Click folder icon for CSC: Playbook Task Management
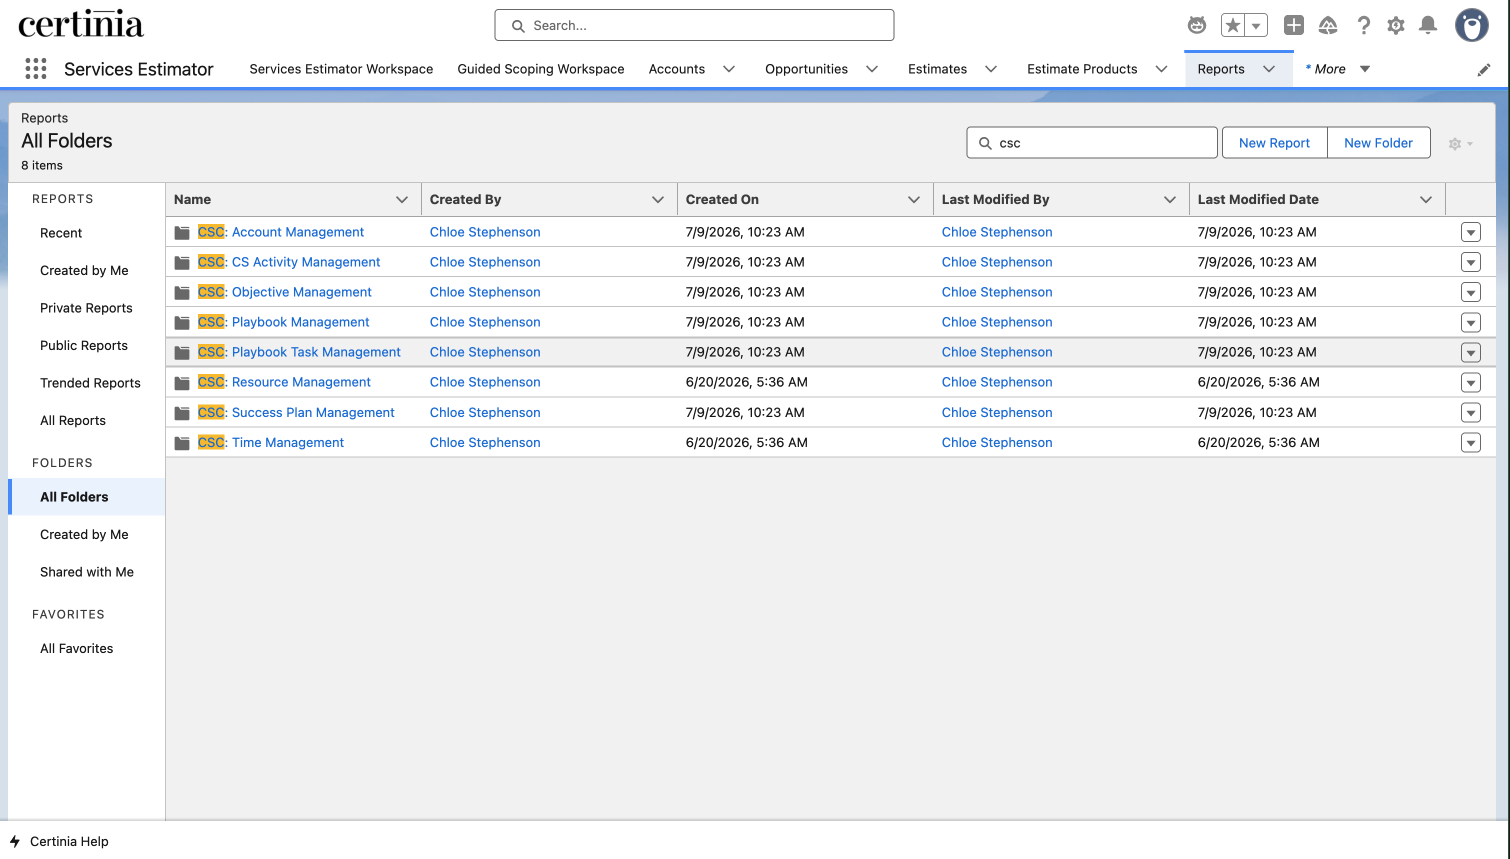Screen dimensions: 1510x859 (x=182, y=352)
